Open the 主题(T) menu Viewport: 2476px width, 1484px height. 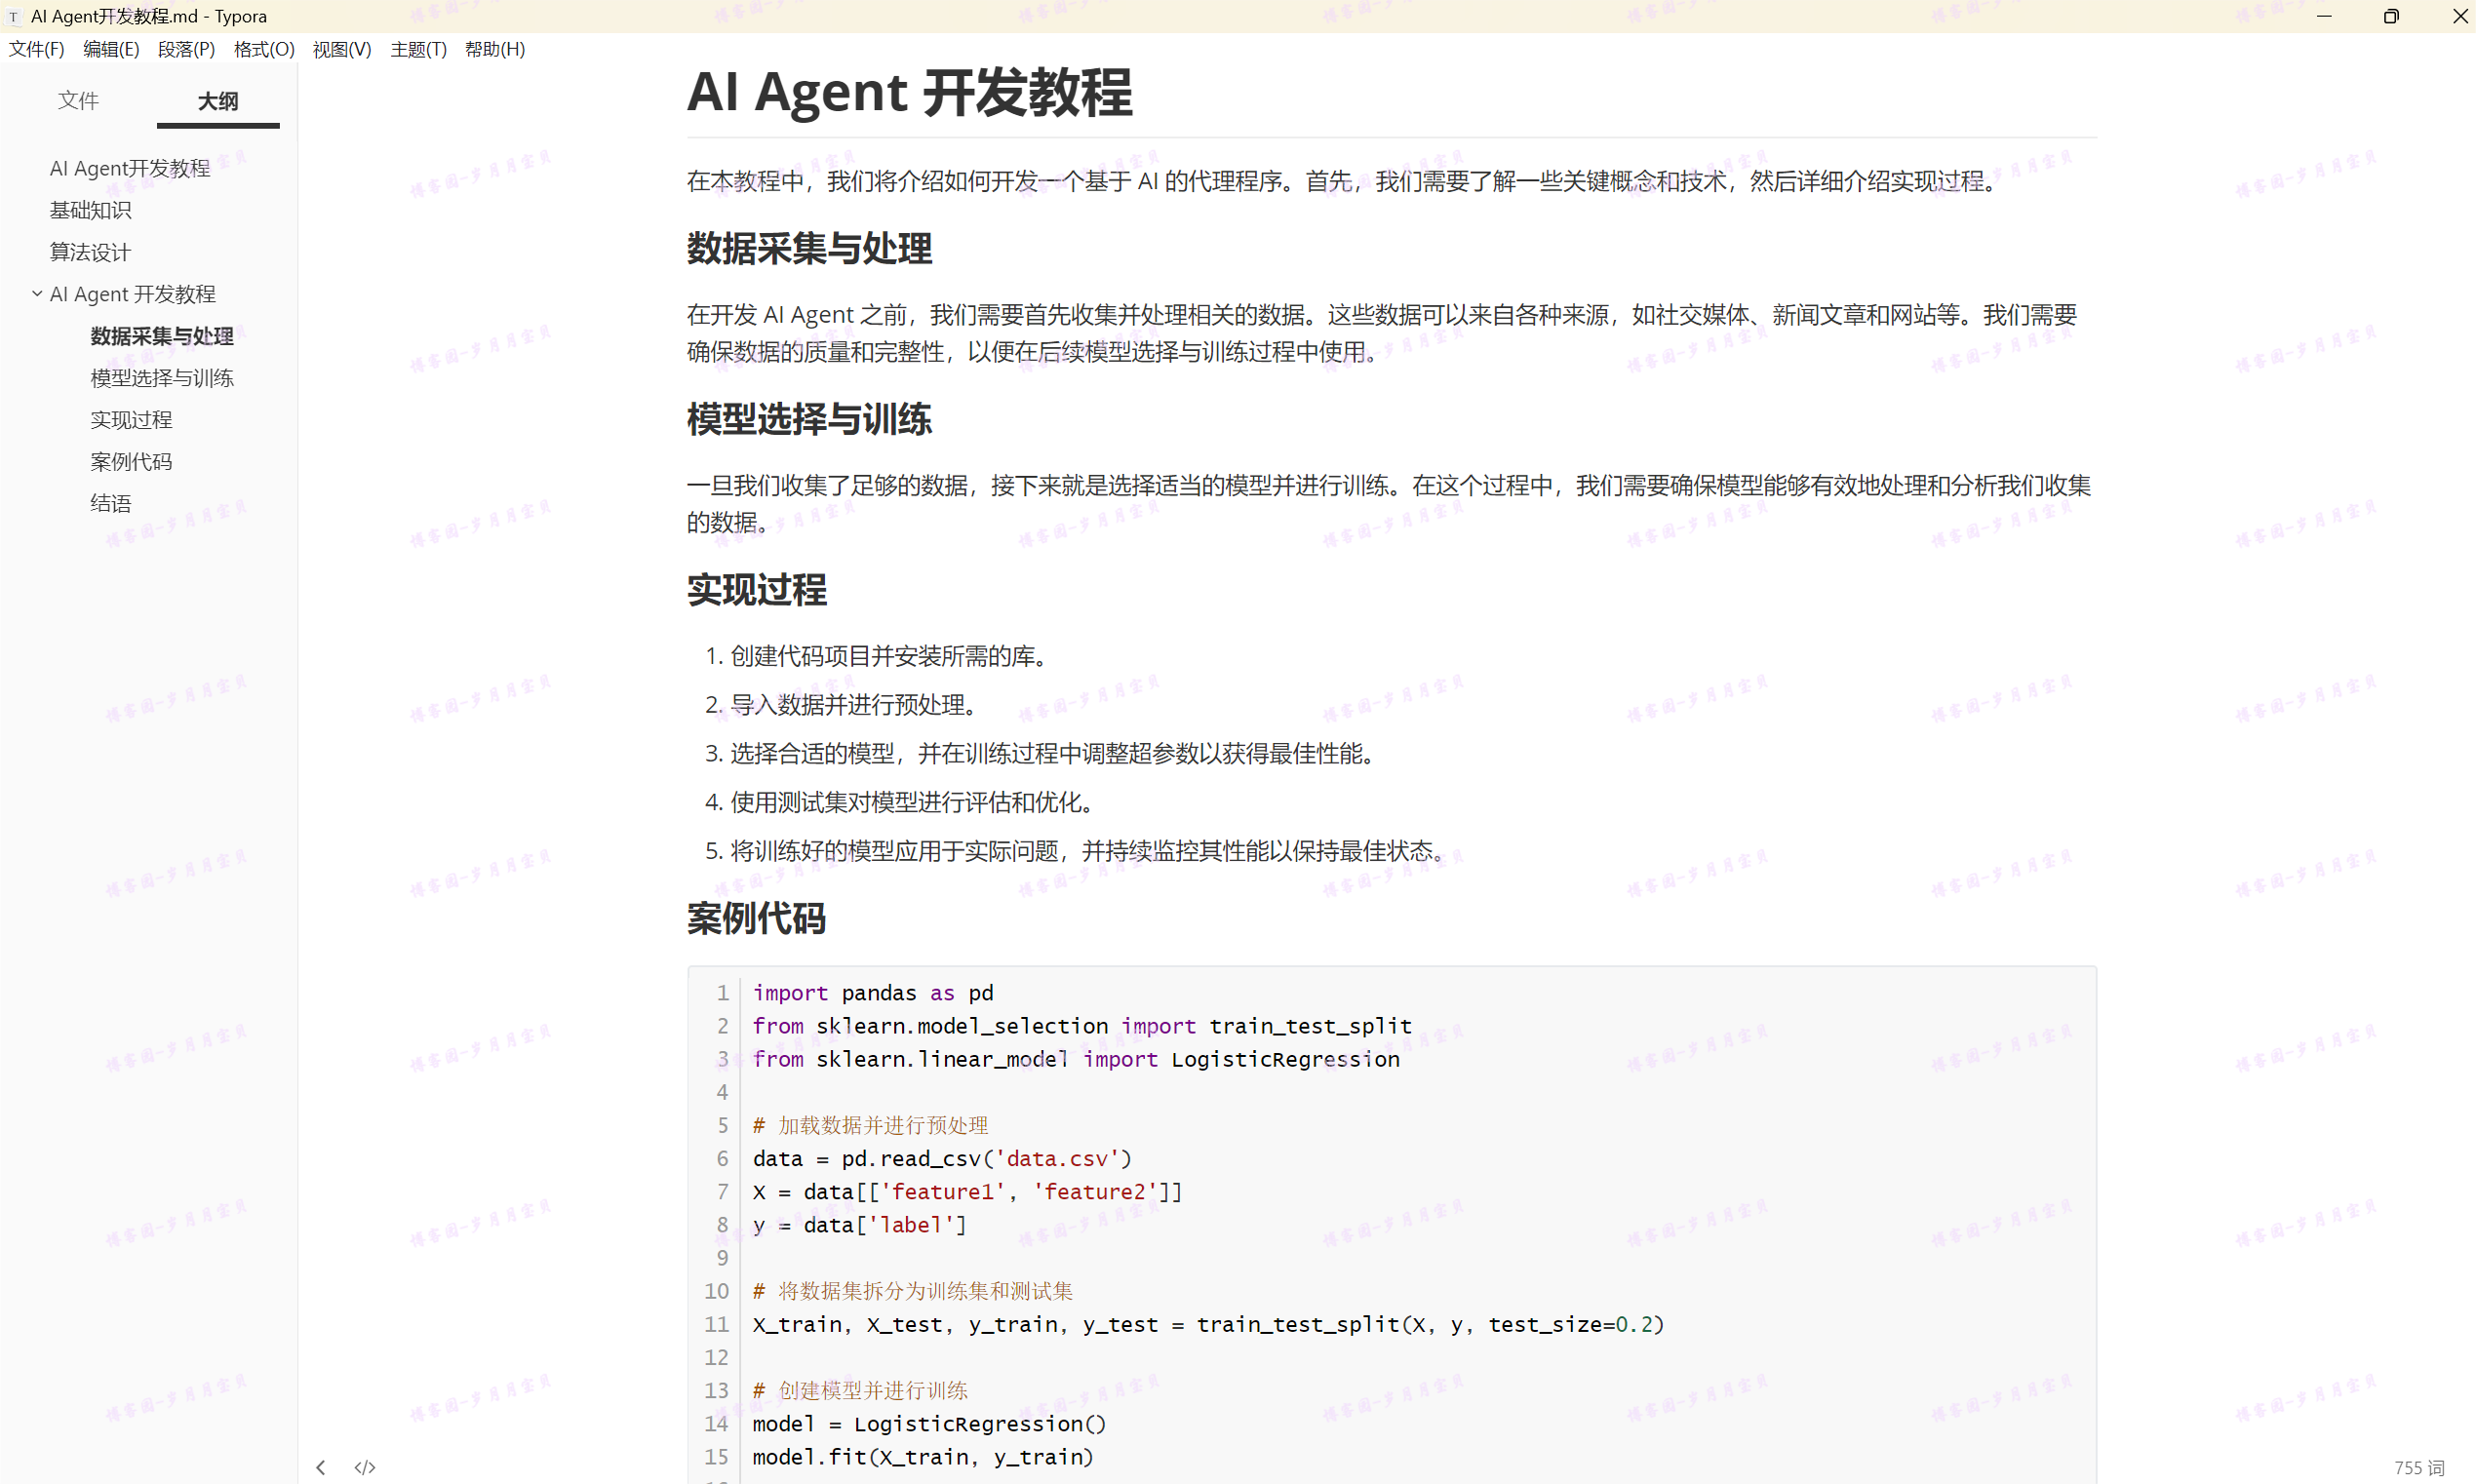pos(418,49)
